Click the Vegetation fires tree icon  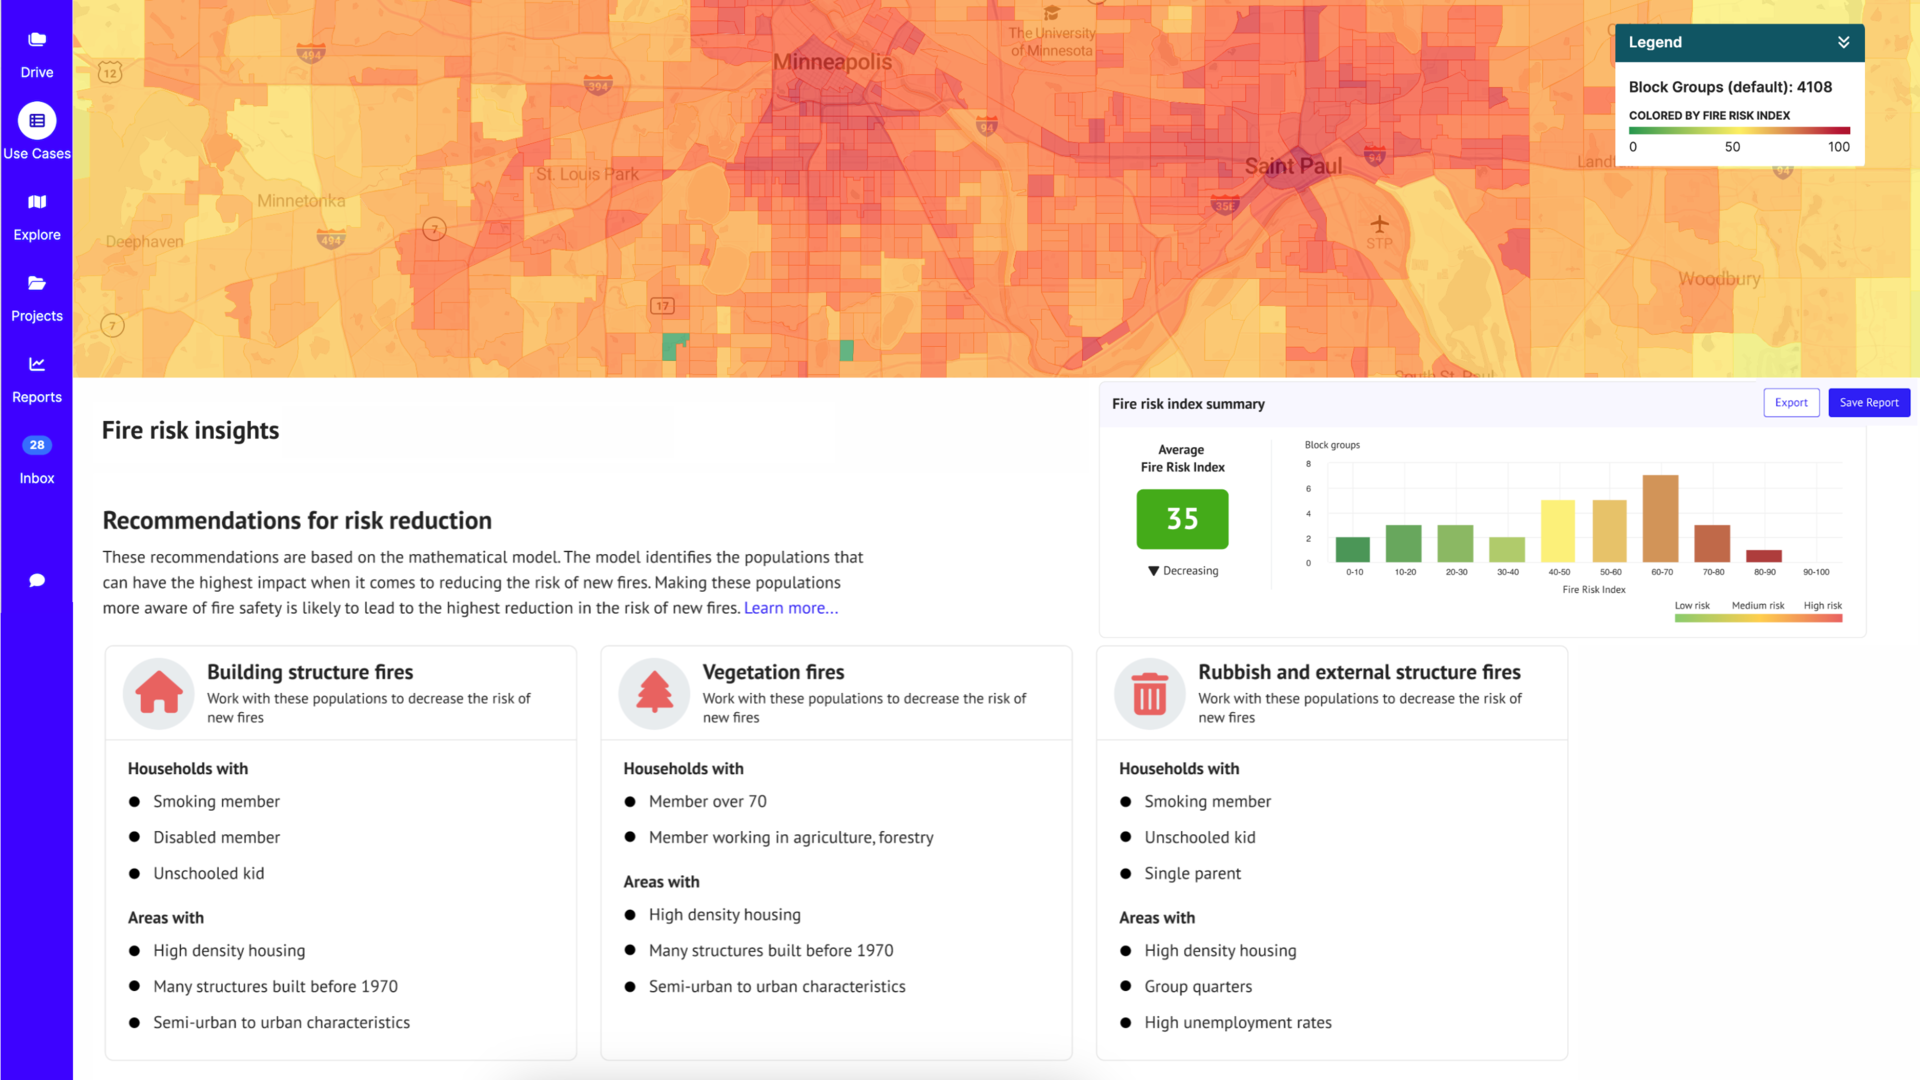tap(653, 692)
